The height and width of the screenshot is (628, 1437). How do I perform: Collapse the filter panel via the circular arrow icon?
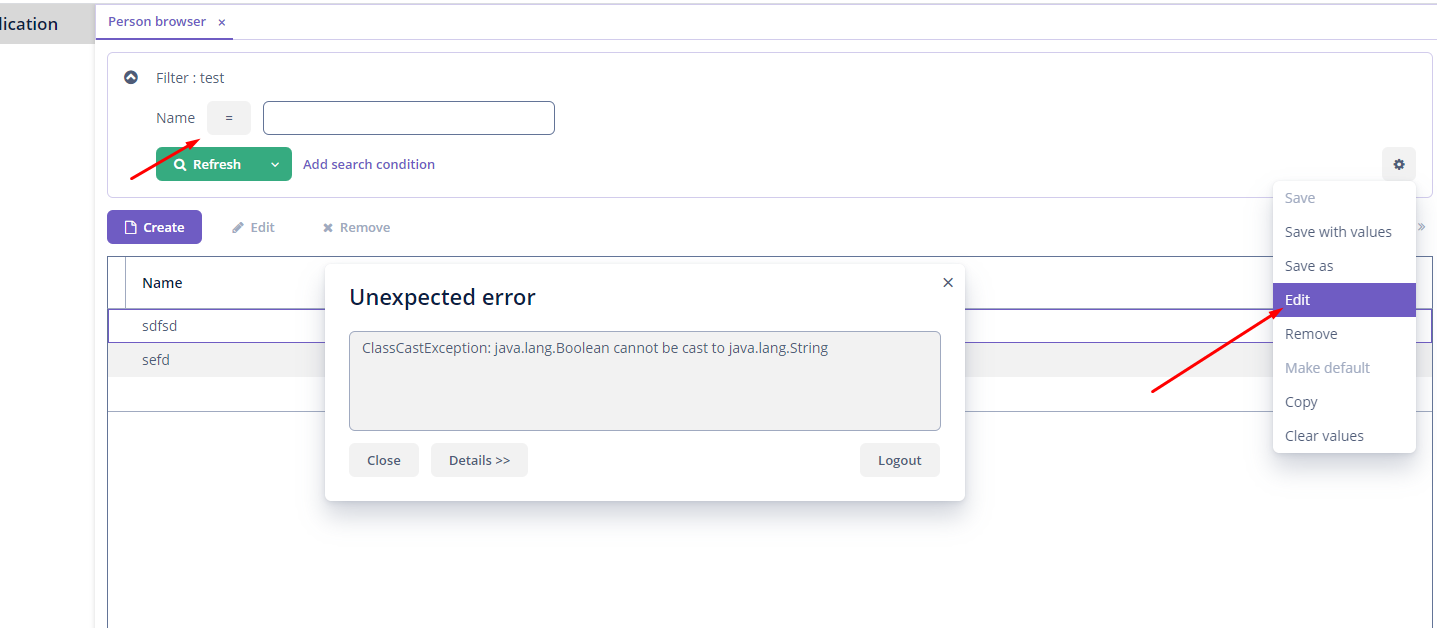(130, 77)
